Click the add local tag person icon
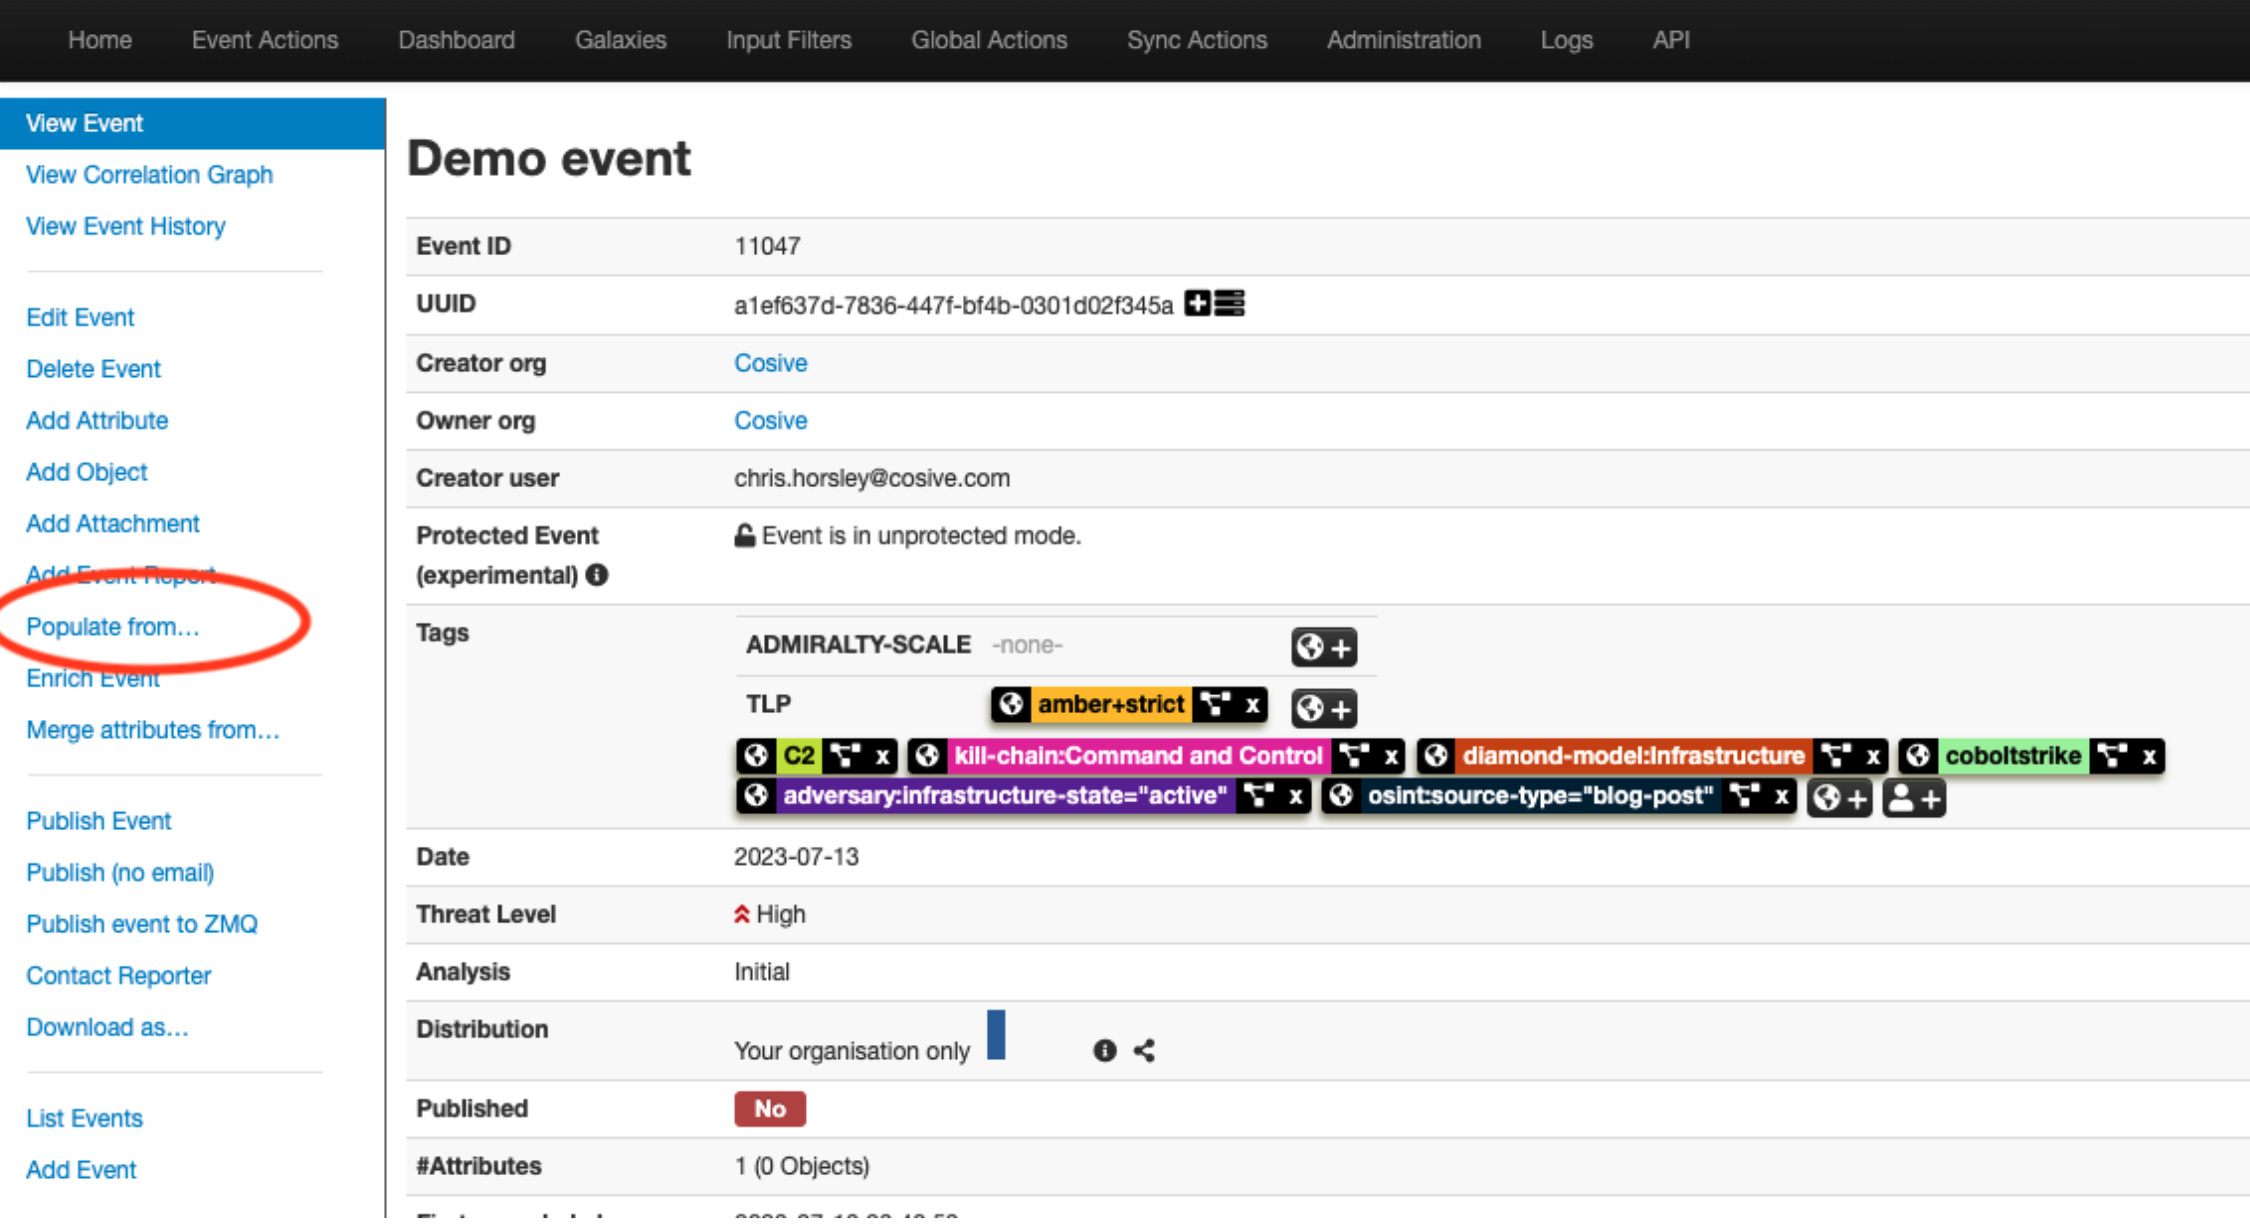 [1913, 798]
